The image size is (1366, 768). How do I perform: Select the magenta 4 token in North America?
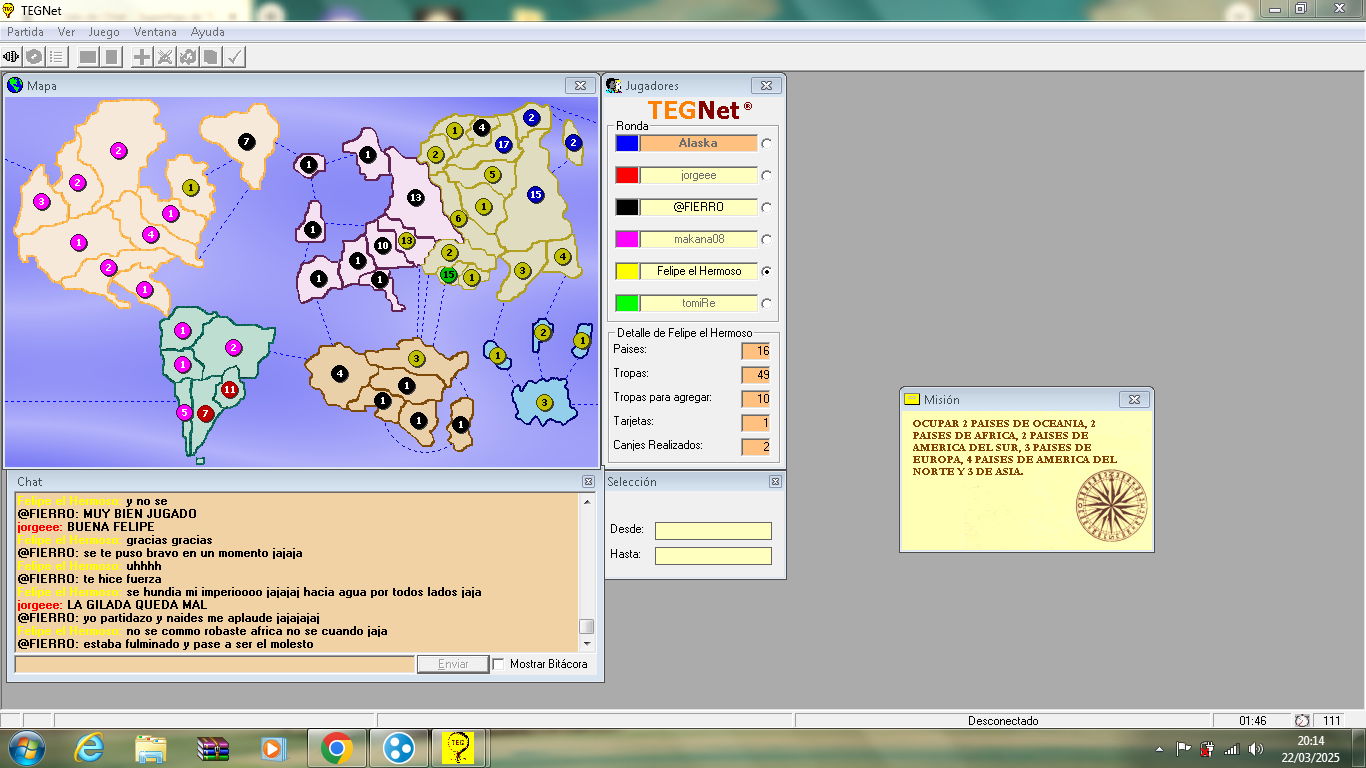[150, 235]
